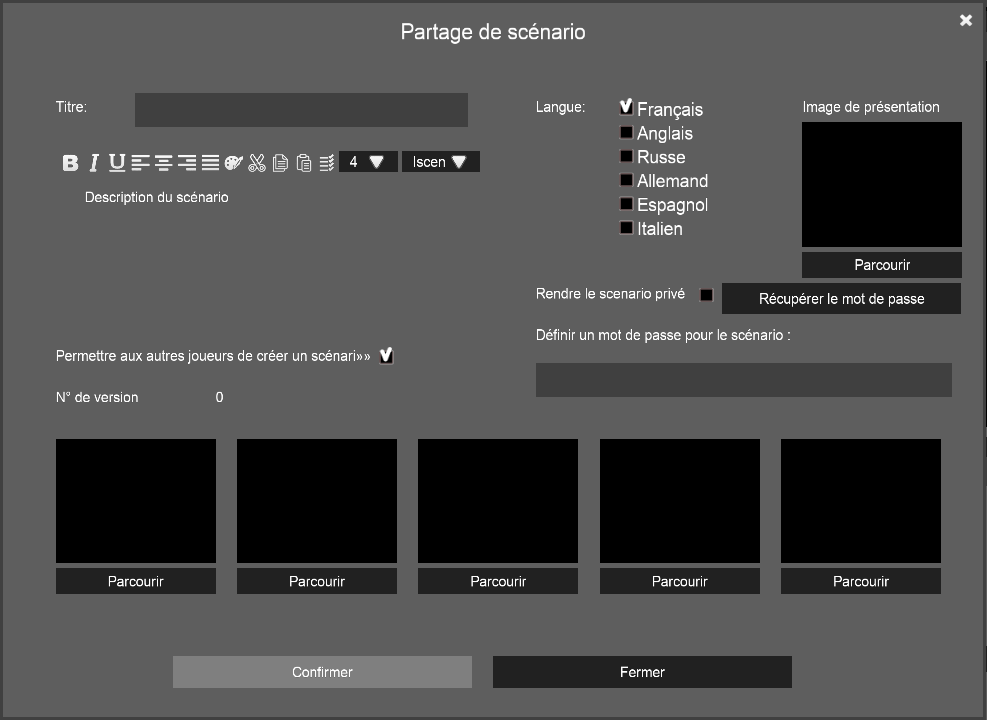The image size is (987, 720).
Task: Click the Titre input field
Action: pyautogui.click(x=301, y=110)
